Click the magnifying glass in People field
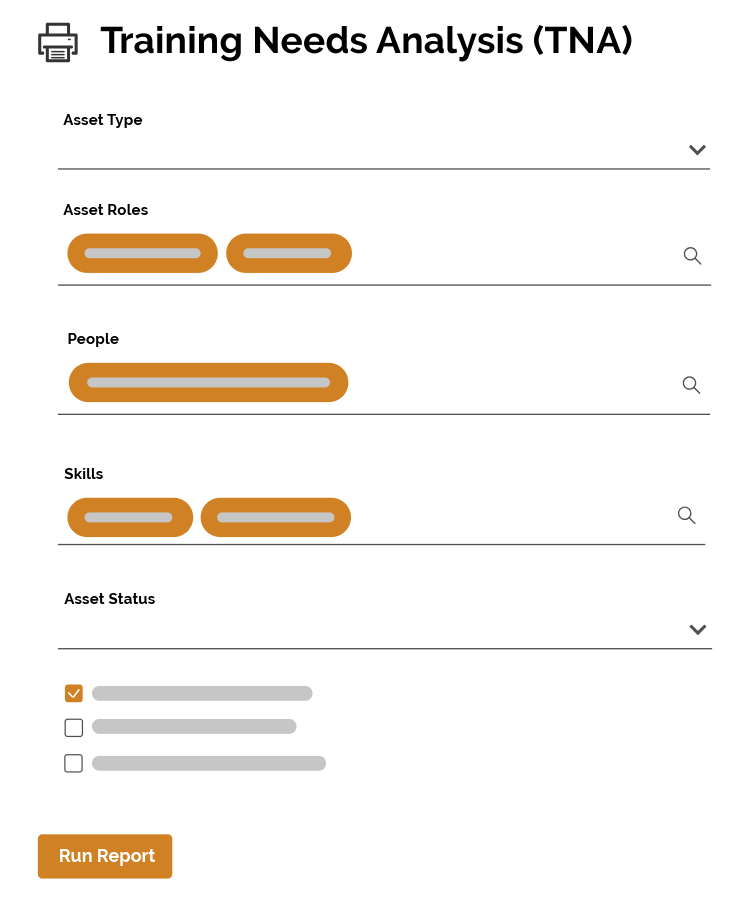 691,385
